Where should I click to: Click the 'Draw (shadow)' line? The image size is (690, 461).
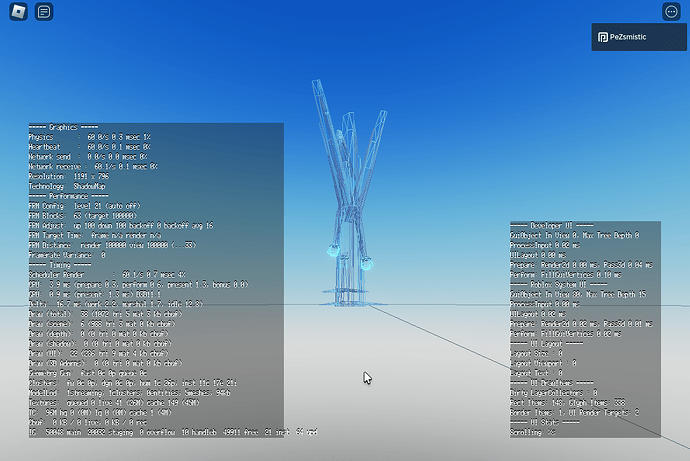100,344
